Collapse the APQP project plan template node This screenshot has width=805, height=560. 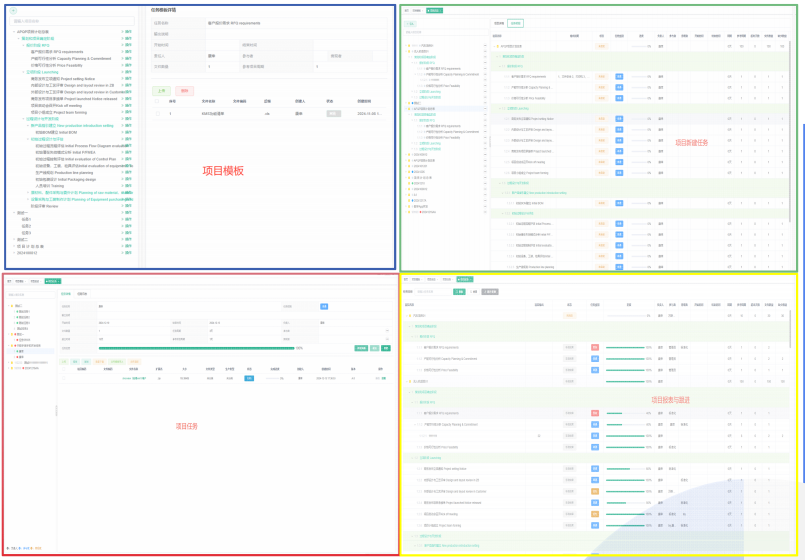point(14,32)
